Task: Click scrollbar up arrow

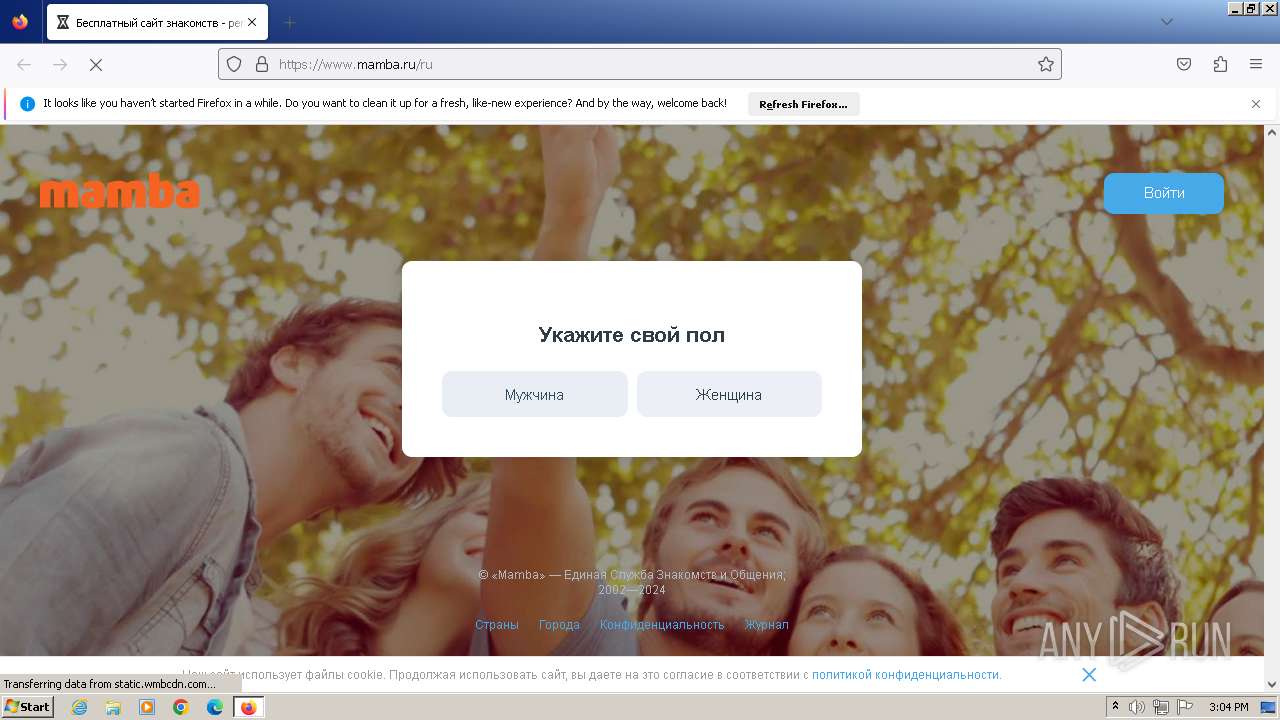Action: 1272,132
